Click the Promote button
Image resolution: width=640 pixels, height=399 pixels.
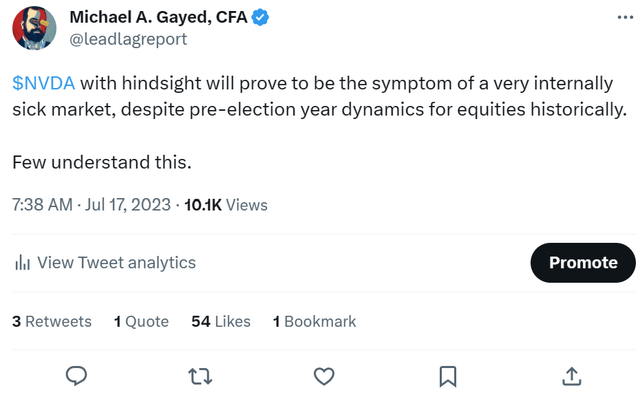(583, 263)
